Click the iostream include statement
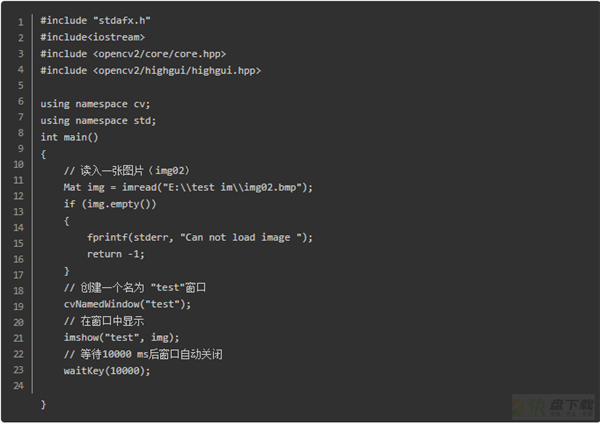 point(93,37)
